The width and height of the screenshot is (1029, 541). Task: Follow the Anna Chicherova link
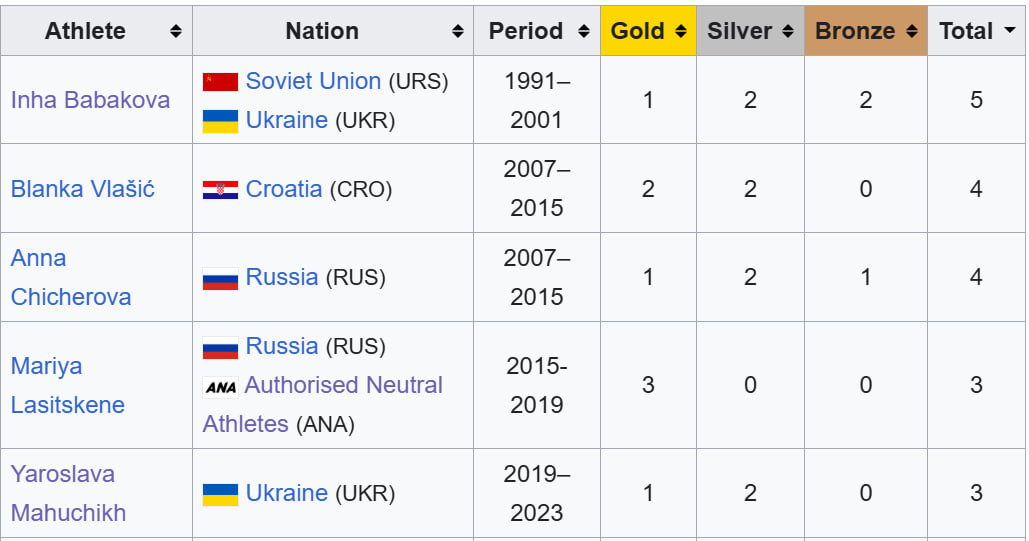(70, 278)
